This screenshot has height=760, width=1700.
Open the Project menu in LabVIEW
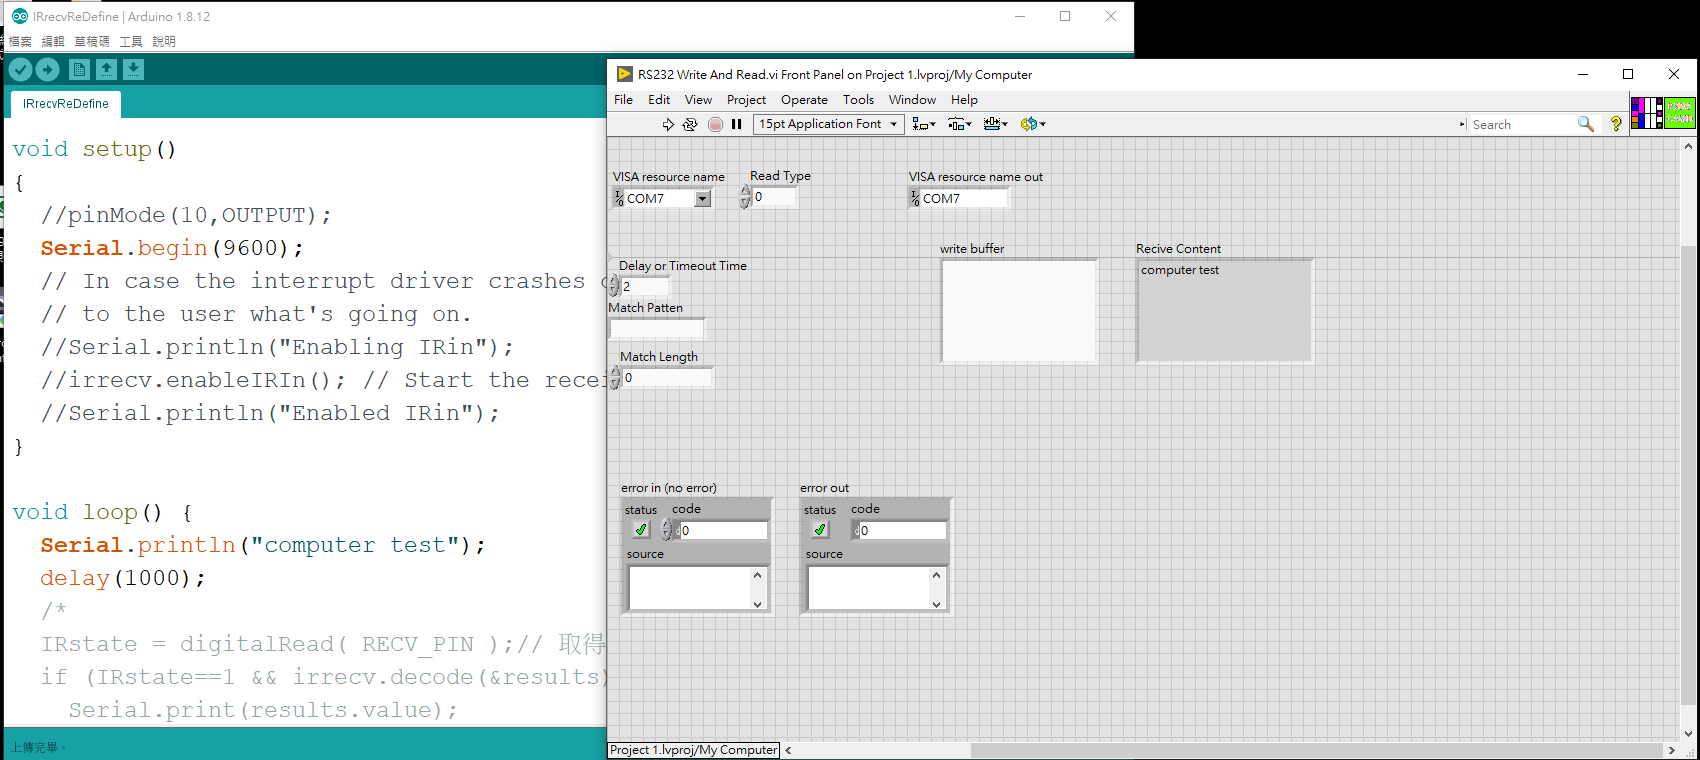coord(746,99)
